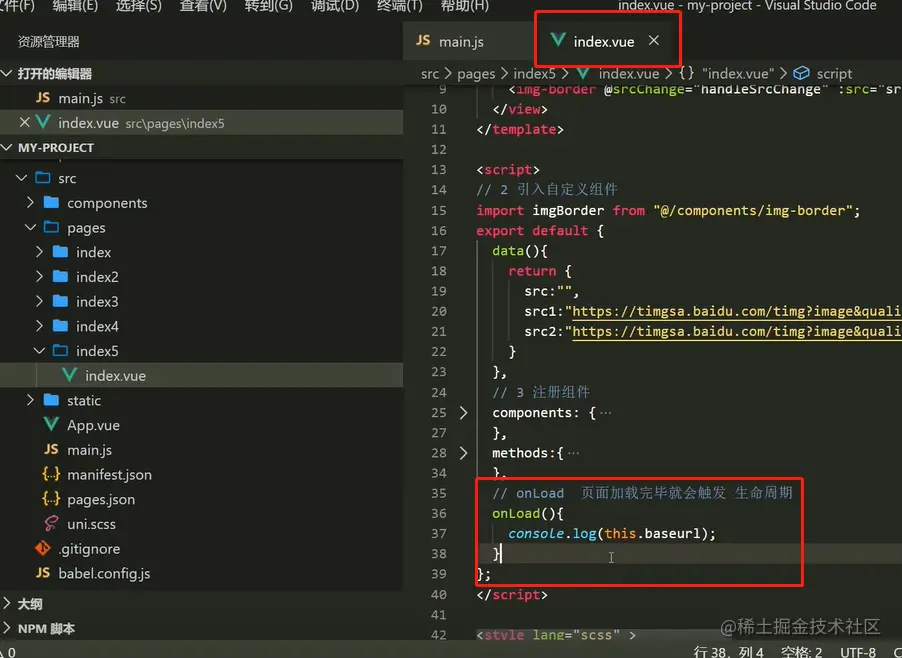The height and width of the screenshot is (658, 902).
Task: Collapse the index5 folder chevron
Action: (39, 351)
